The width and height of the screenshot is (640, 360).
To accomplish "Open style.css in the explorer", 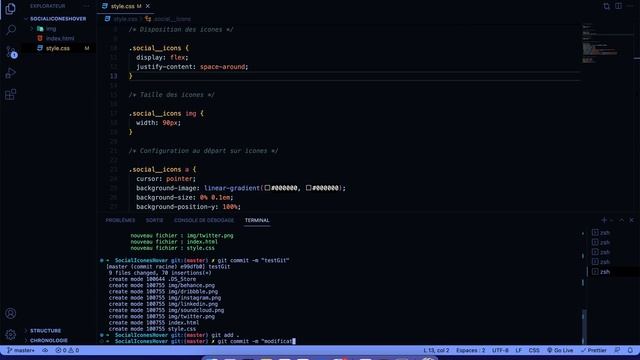I will coord(58,48).
